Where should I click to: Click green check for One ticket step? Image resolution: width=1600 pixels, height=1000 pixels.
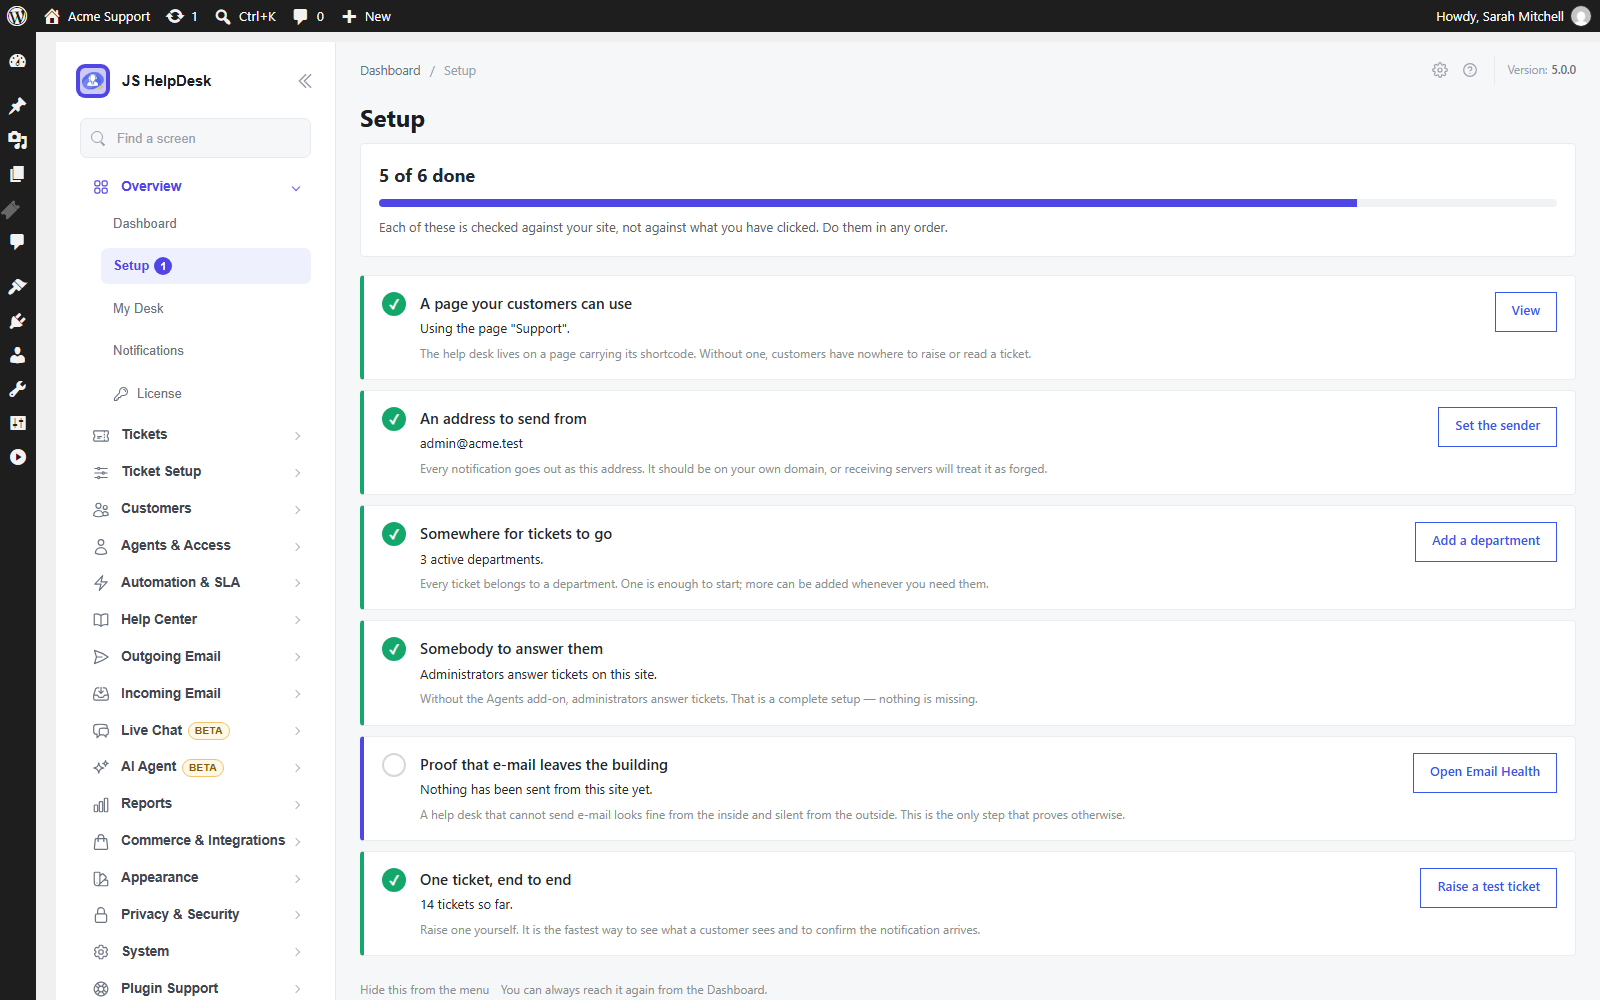394,880
